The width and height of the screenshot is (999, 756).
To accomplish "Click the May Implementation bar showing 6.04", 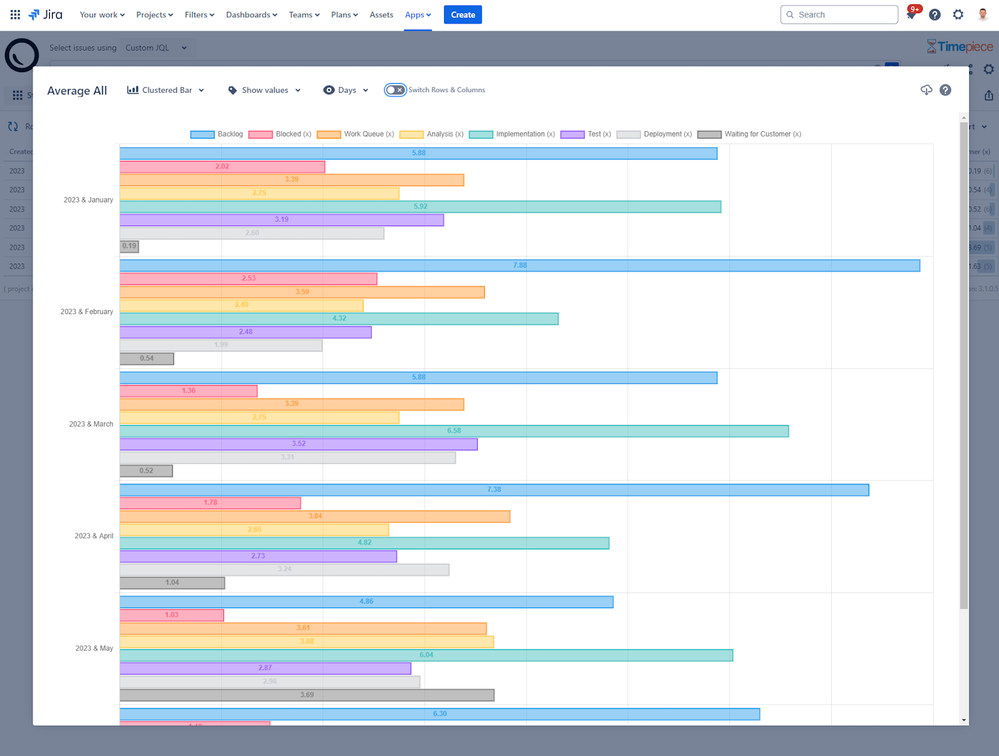I will click(x=426, y=655).
